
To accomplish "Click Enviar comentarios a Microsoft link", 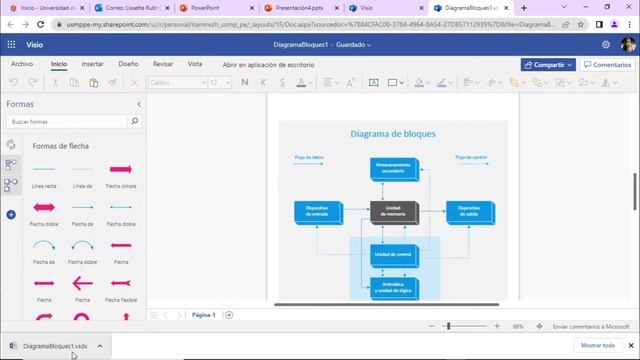I will pos(591,327).
